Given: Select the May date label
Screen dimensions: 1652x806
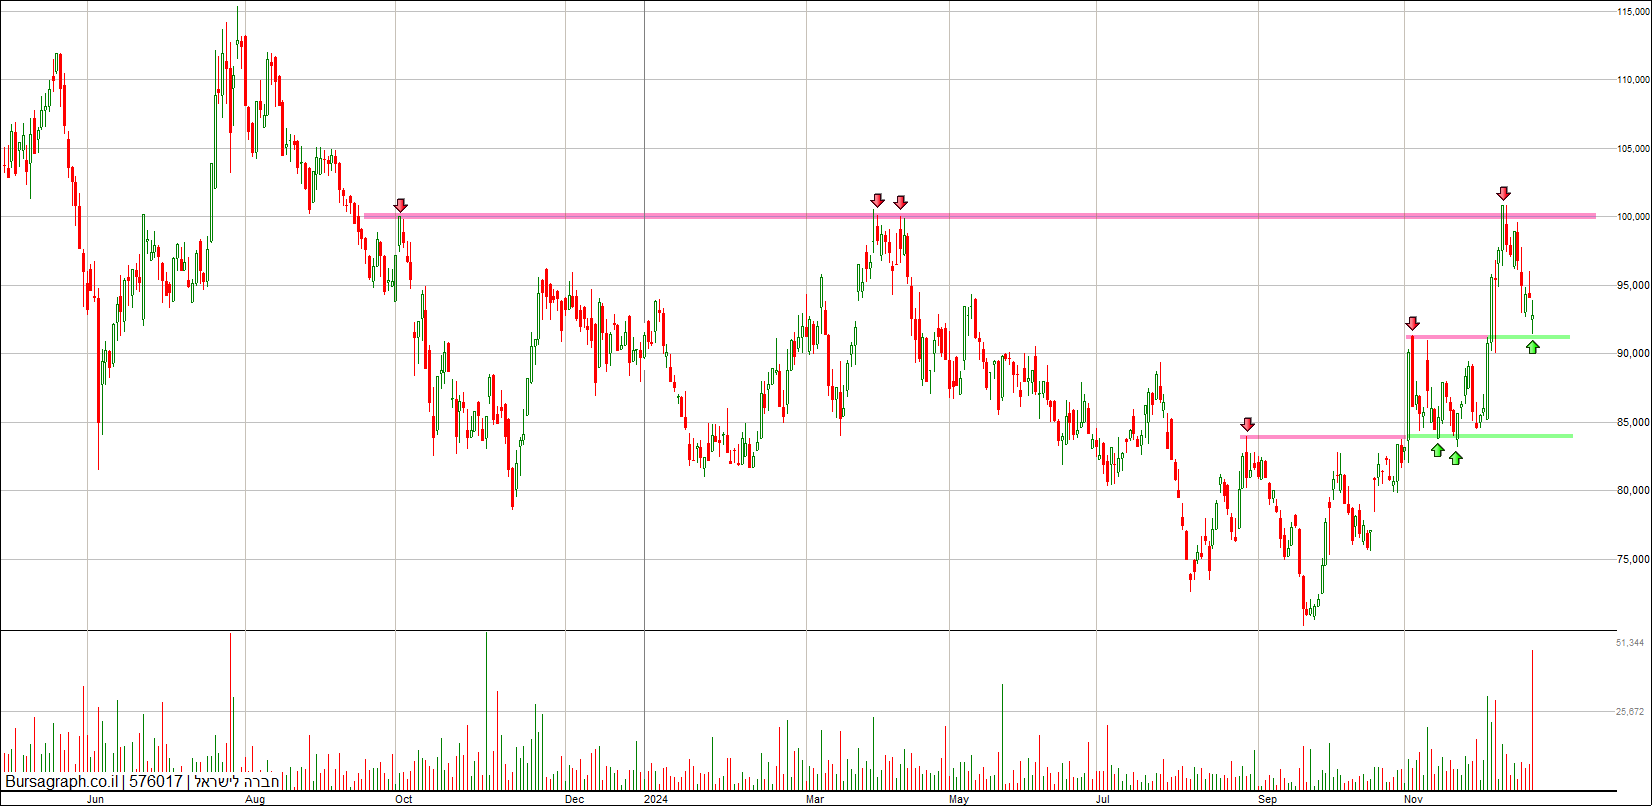Looking at the screenshot, I should pos(960,800).
